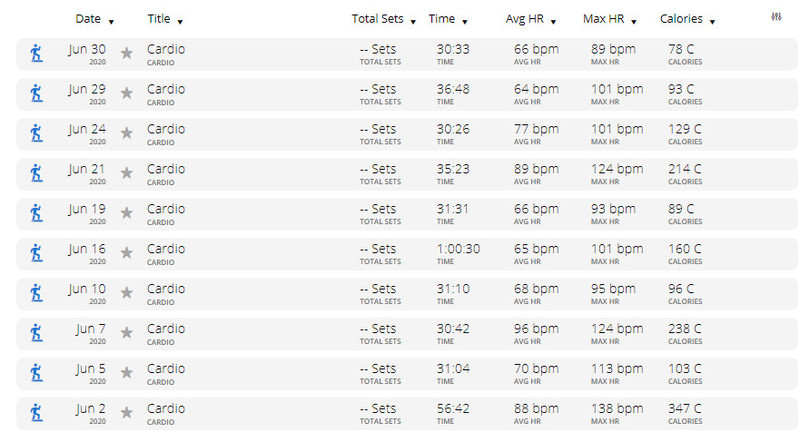
Task: Sort by the Time column header
Action: (441, 19)
